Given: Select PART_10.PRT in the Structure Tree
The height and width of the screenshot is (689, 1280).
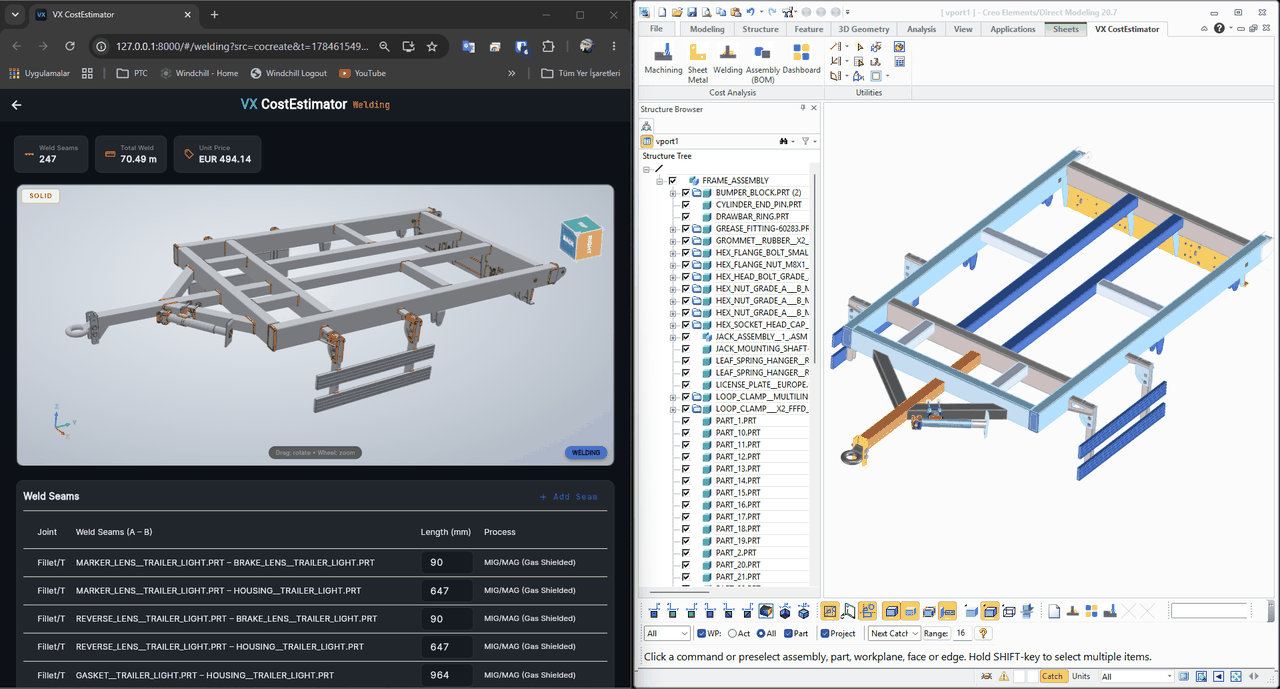Looking at the screenshot, I should pyautogui.click(x=738, y=433).
